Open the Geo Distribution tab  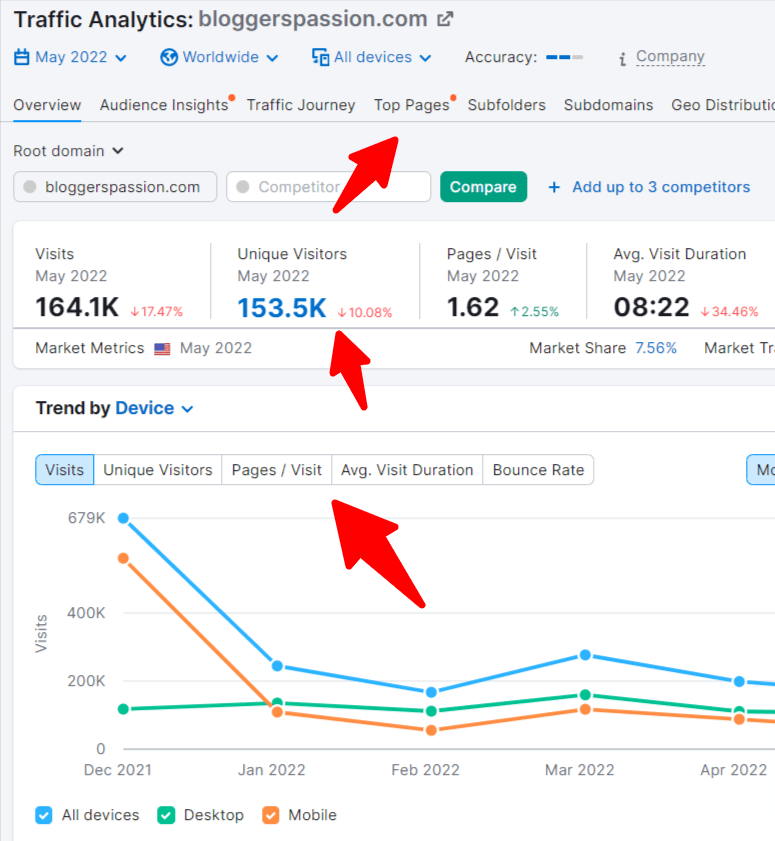pyautogui.click(x=723, y=105)
